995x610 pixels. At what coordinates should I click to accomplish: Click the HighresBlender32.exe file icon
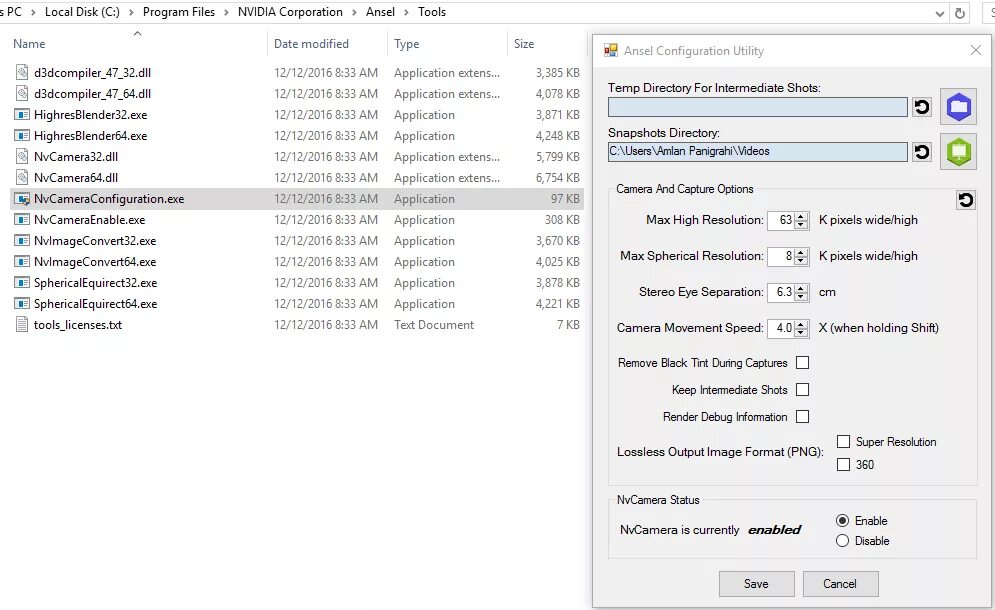(x=22, y=115)
